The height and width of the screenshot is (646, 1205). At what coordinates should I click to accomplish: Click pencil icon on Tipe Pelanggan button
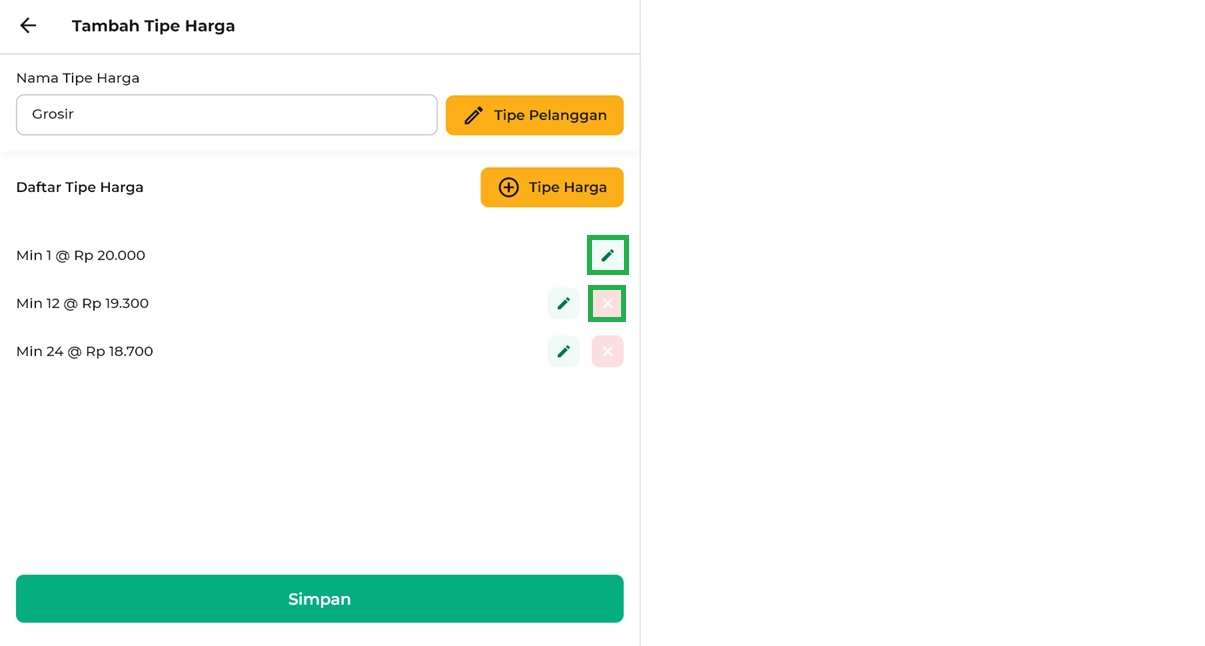point(474,115)
